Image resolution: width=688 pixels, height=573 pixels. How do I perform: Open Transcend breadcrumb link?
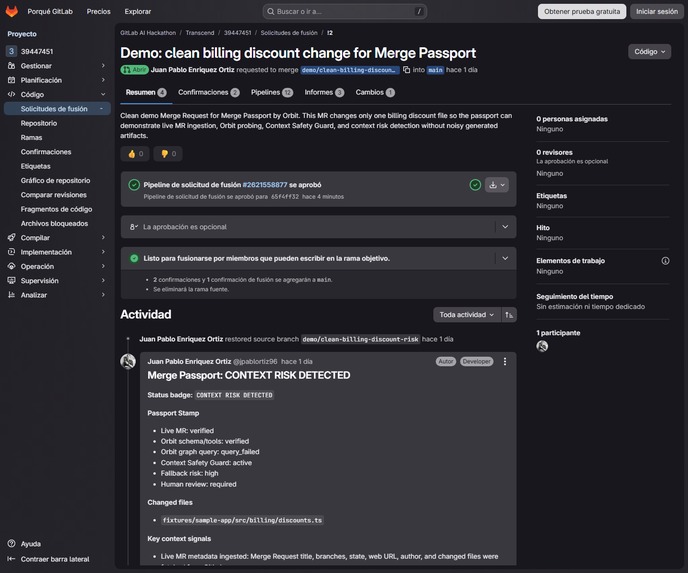200,33
